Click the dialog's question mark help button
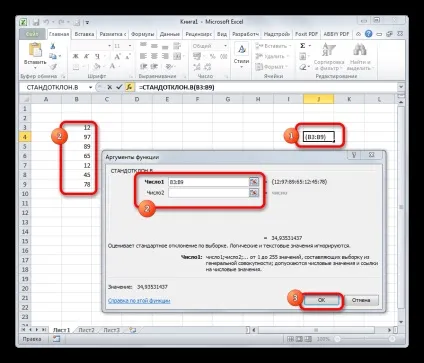This screenshot has height=363, width=424. click(x=354, y=155)
